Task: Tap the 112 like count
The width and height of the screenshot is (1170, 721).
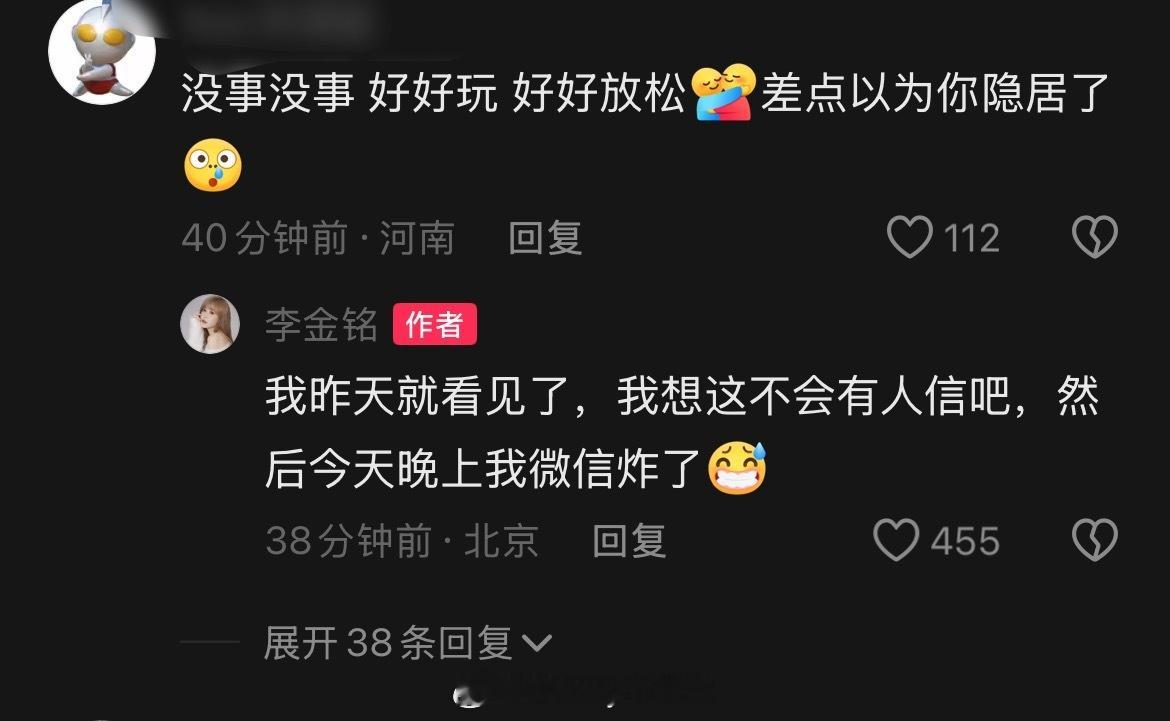Action: click(971, 238)
